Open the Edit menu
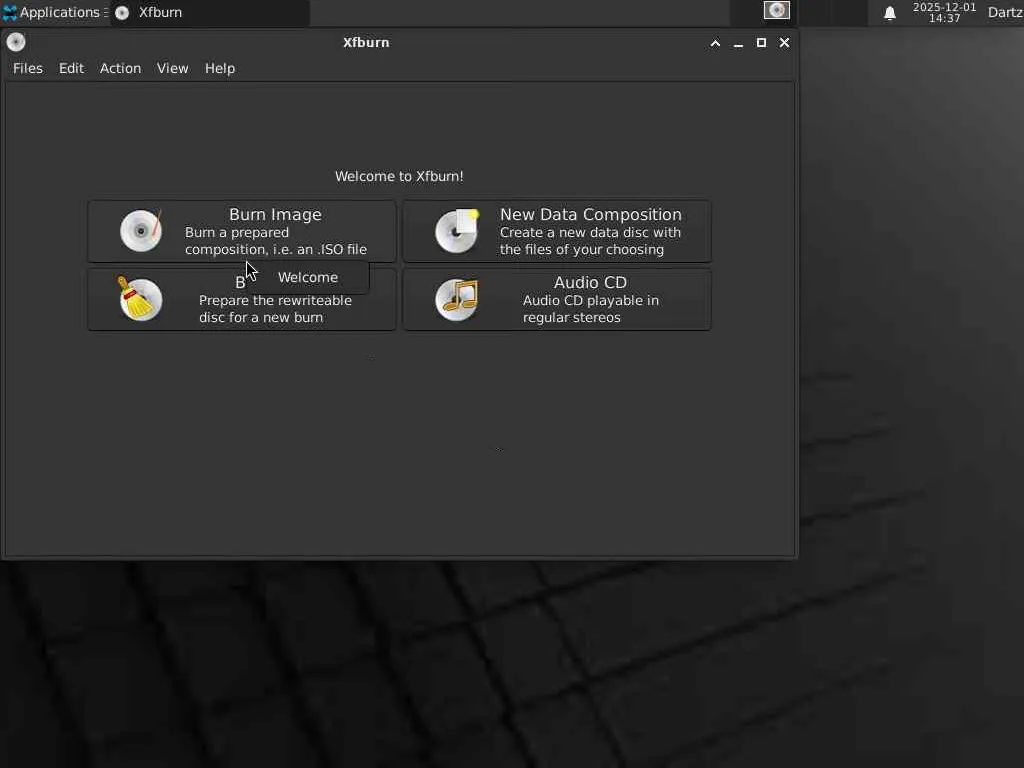This screenshot has height=768, width=1024. [71, 68]
